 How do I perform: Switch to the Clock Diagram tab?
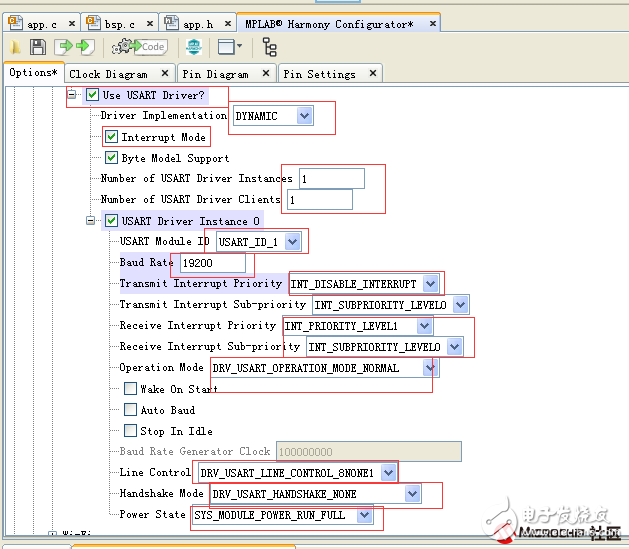[108, 74]
